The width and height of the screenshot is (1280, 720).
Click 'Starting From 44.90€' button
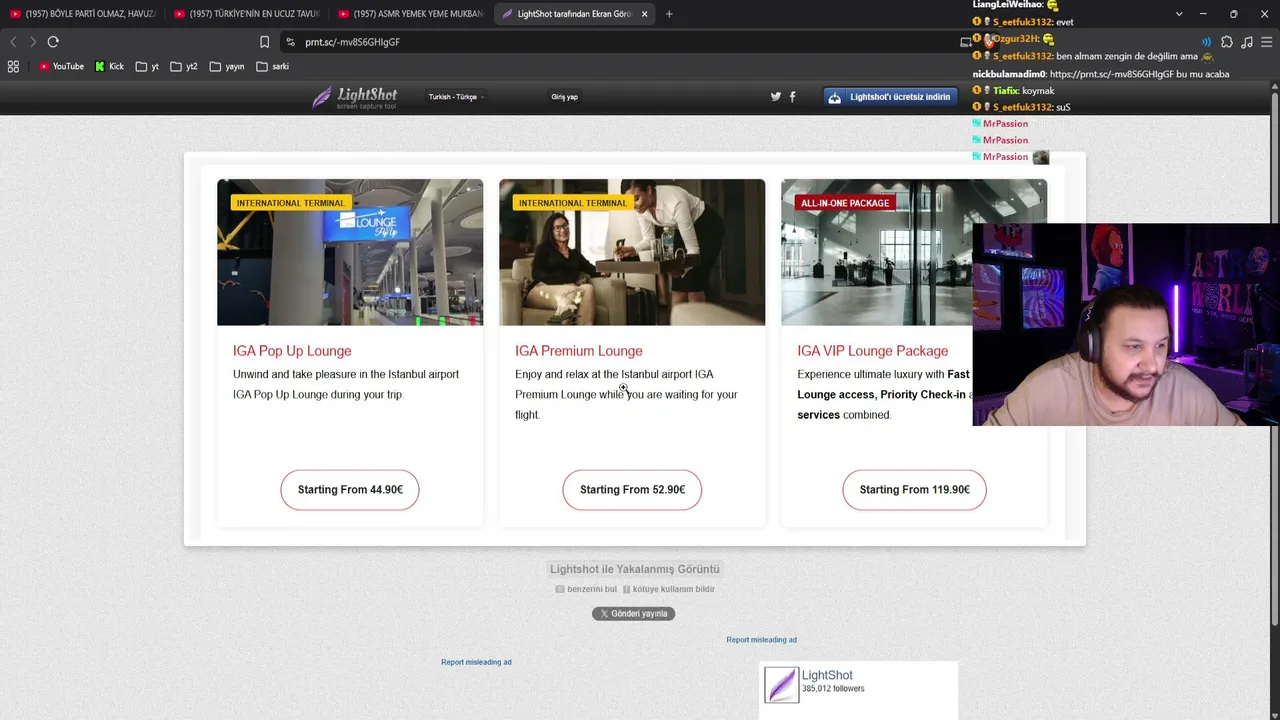[x=350, y=490]
